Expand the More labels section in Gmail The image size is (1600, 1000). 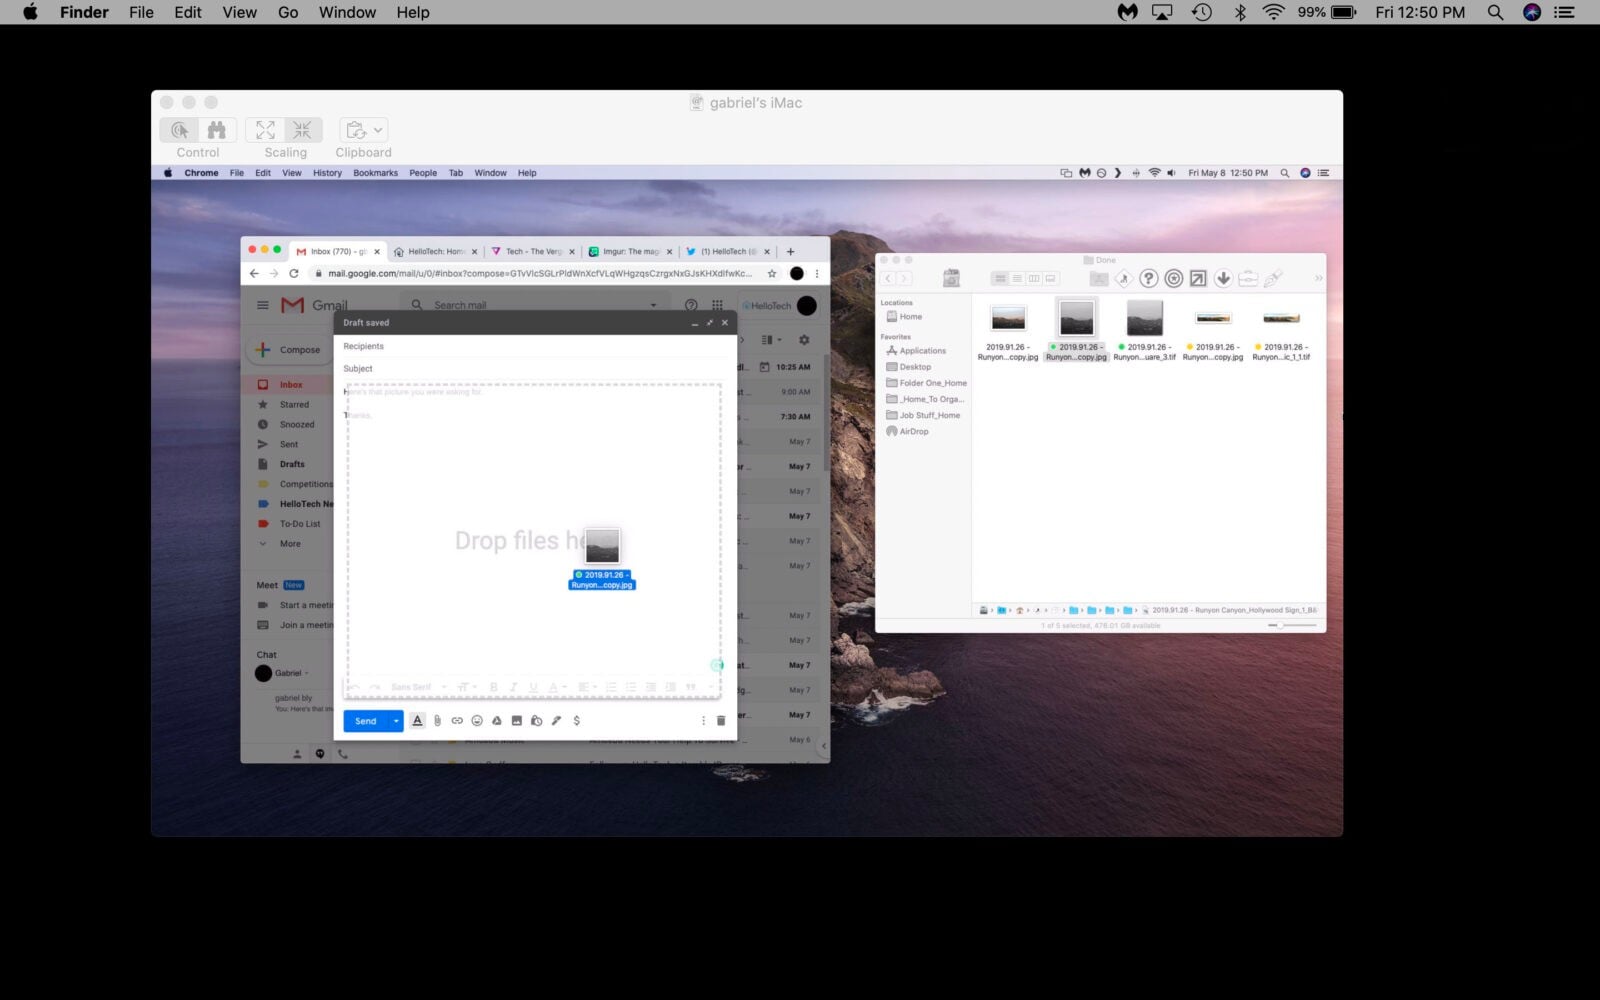click(x=289, y=544)
